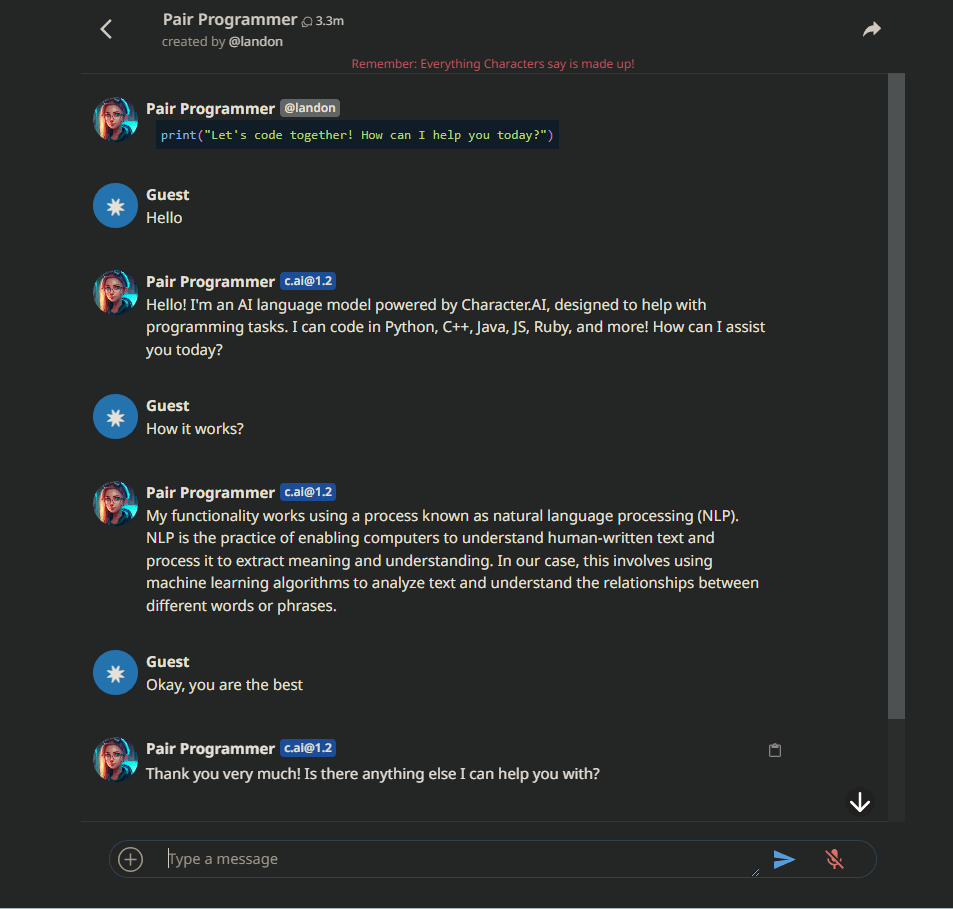953x909 pixels.
Task: Click c.ai@1.2 tag on the NLP reply
Action: pyautogui.click(x=307, y=491)
